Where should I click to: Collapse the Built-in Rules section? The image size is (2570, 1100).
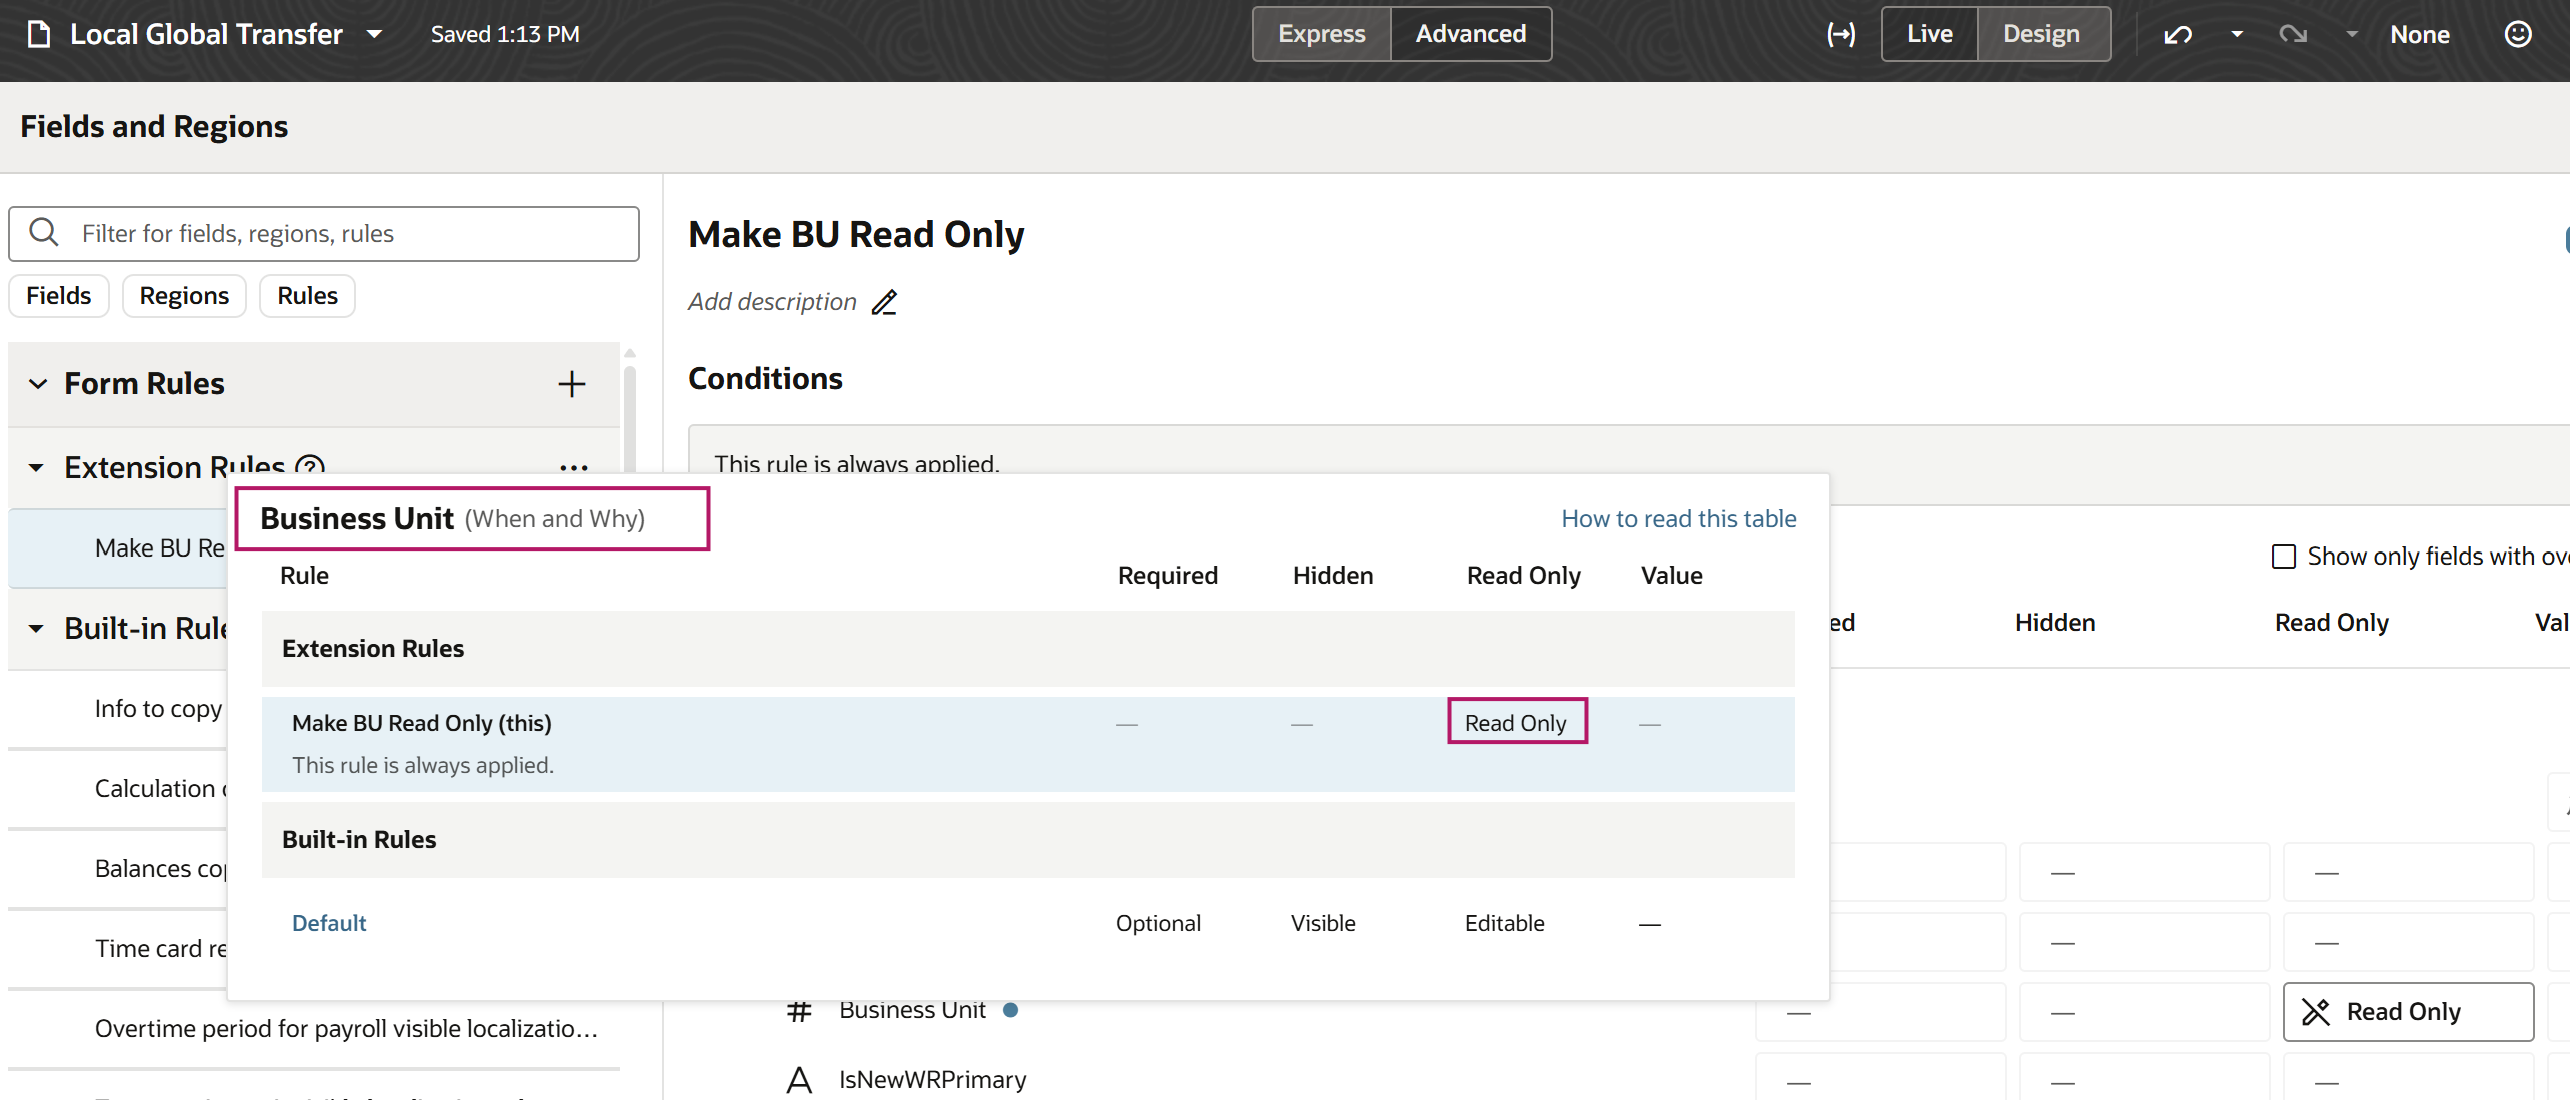point(37,628)
